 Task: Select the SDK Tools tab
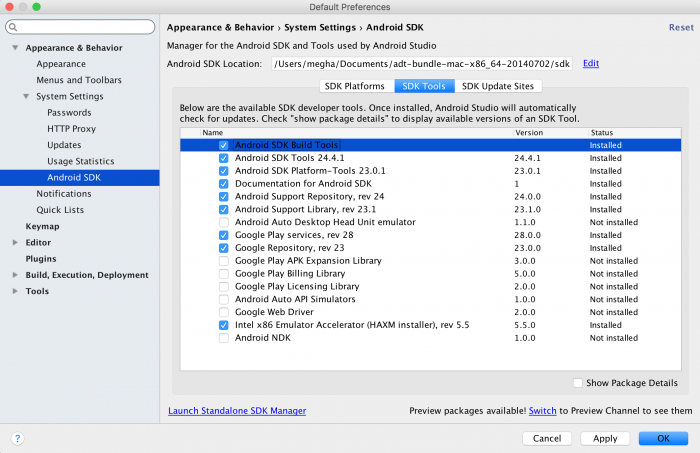point(424,86)
